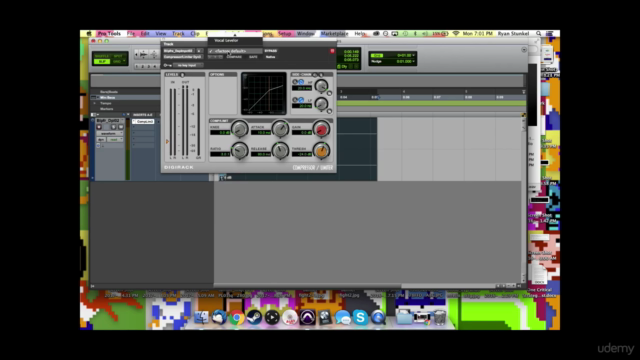Adjust the Attack knob
This screenshot has height=360, width=640.
tap(280, 129)
